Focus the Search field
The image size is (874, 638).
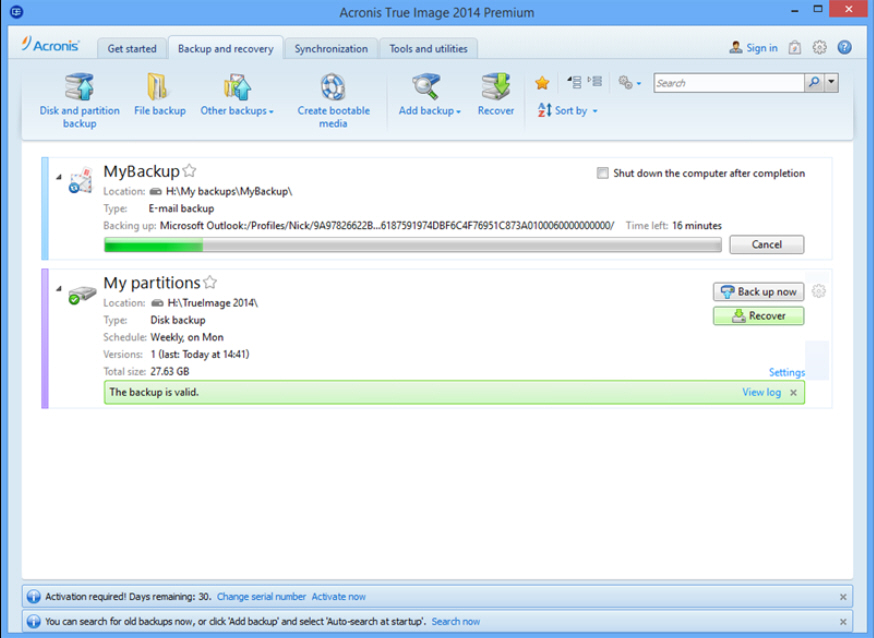(729, 83)
